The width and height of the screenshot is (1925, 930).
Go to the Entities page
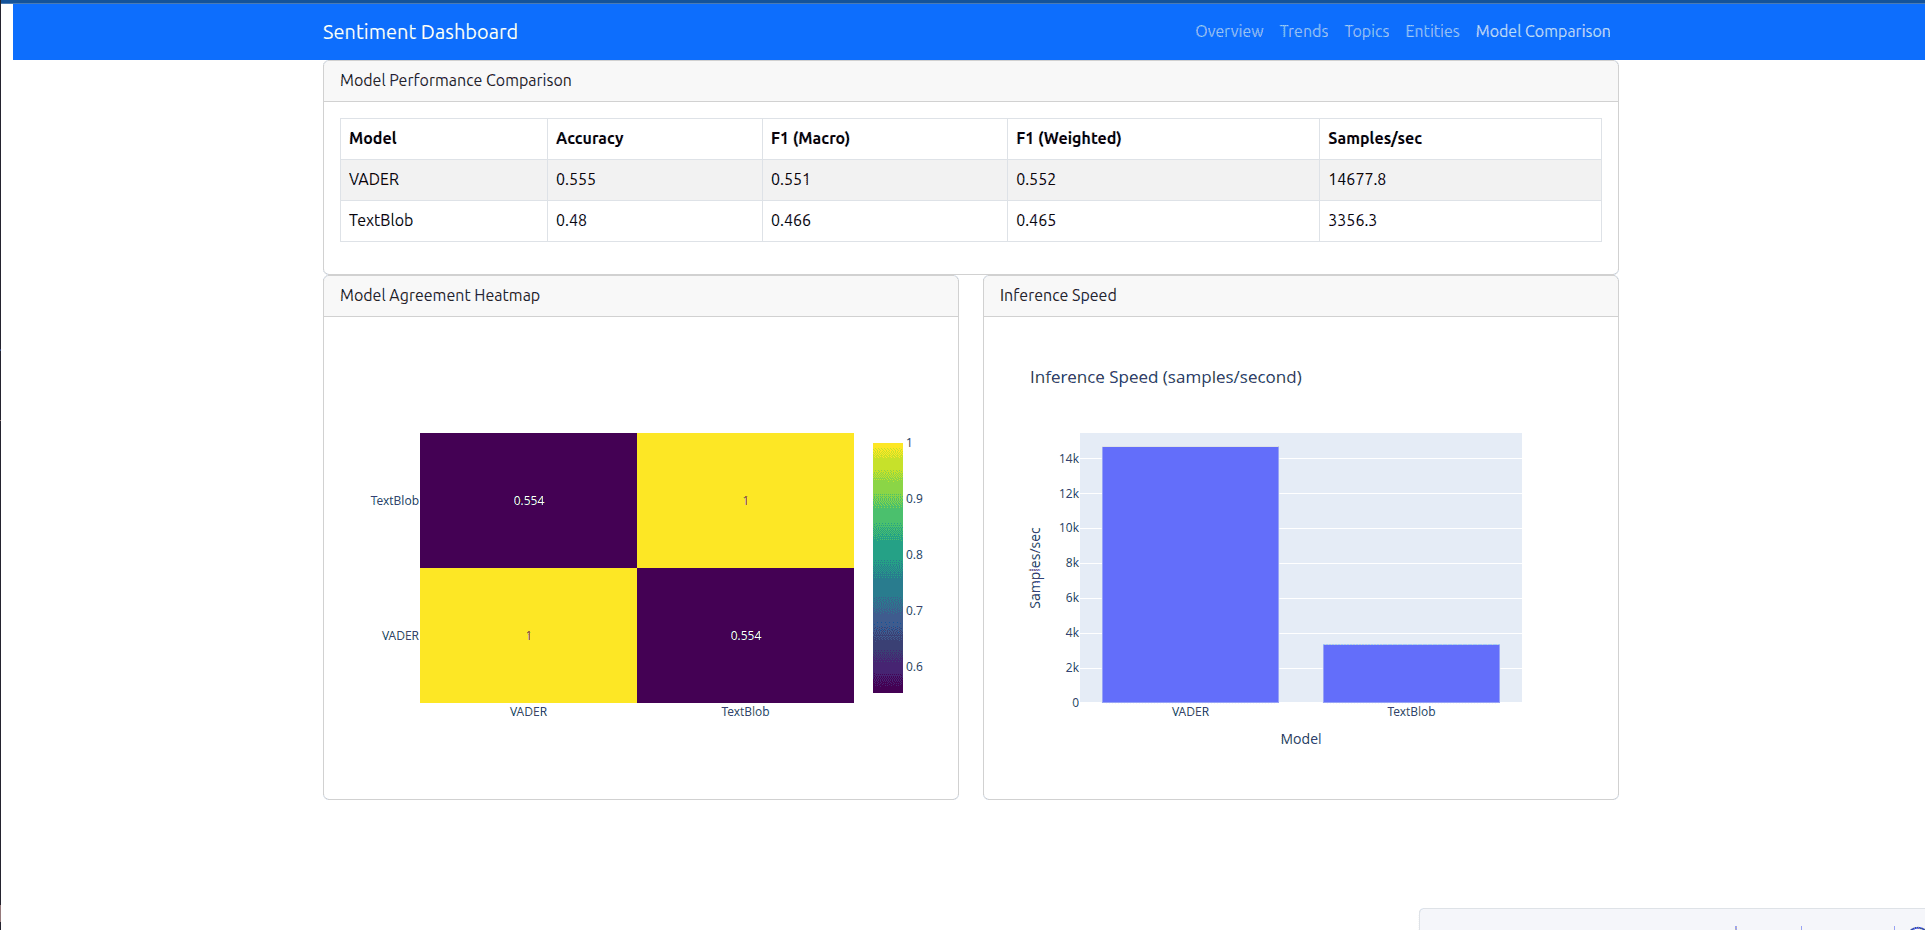pyautogui.click(x=1432, y=31)
